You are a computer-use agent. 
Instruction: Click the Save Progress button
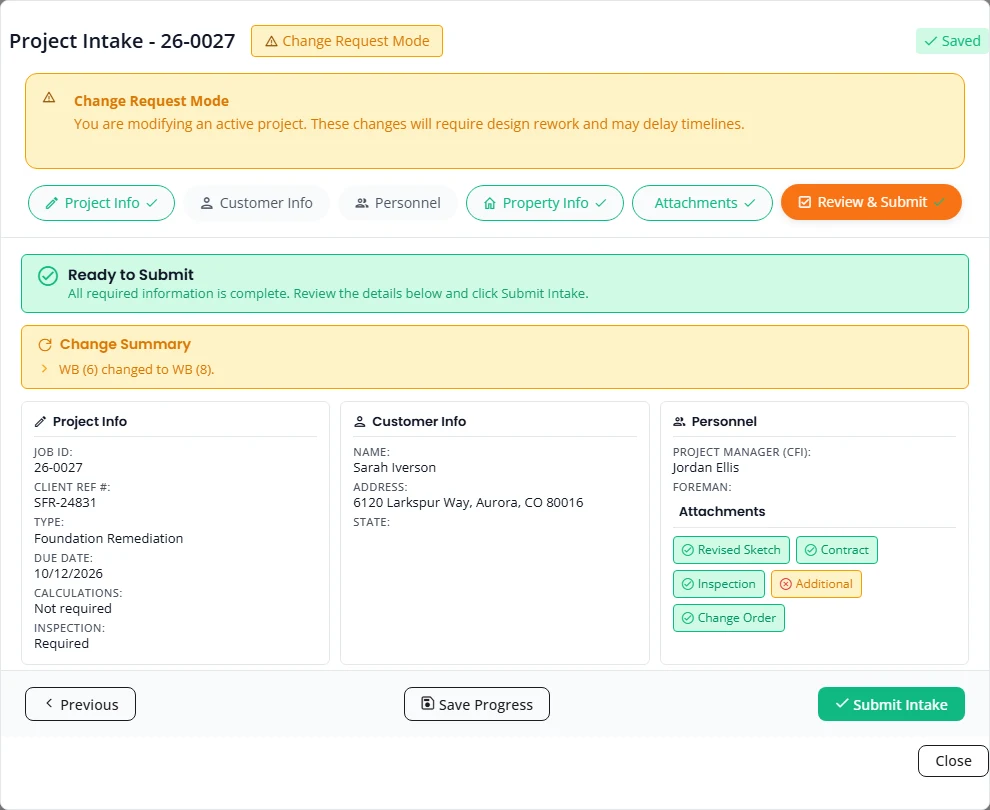(x=477, y=704)
